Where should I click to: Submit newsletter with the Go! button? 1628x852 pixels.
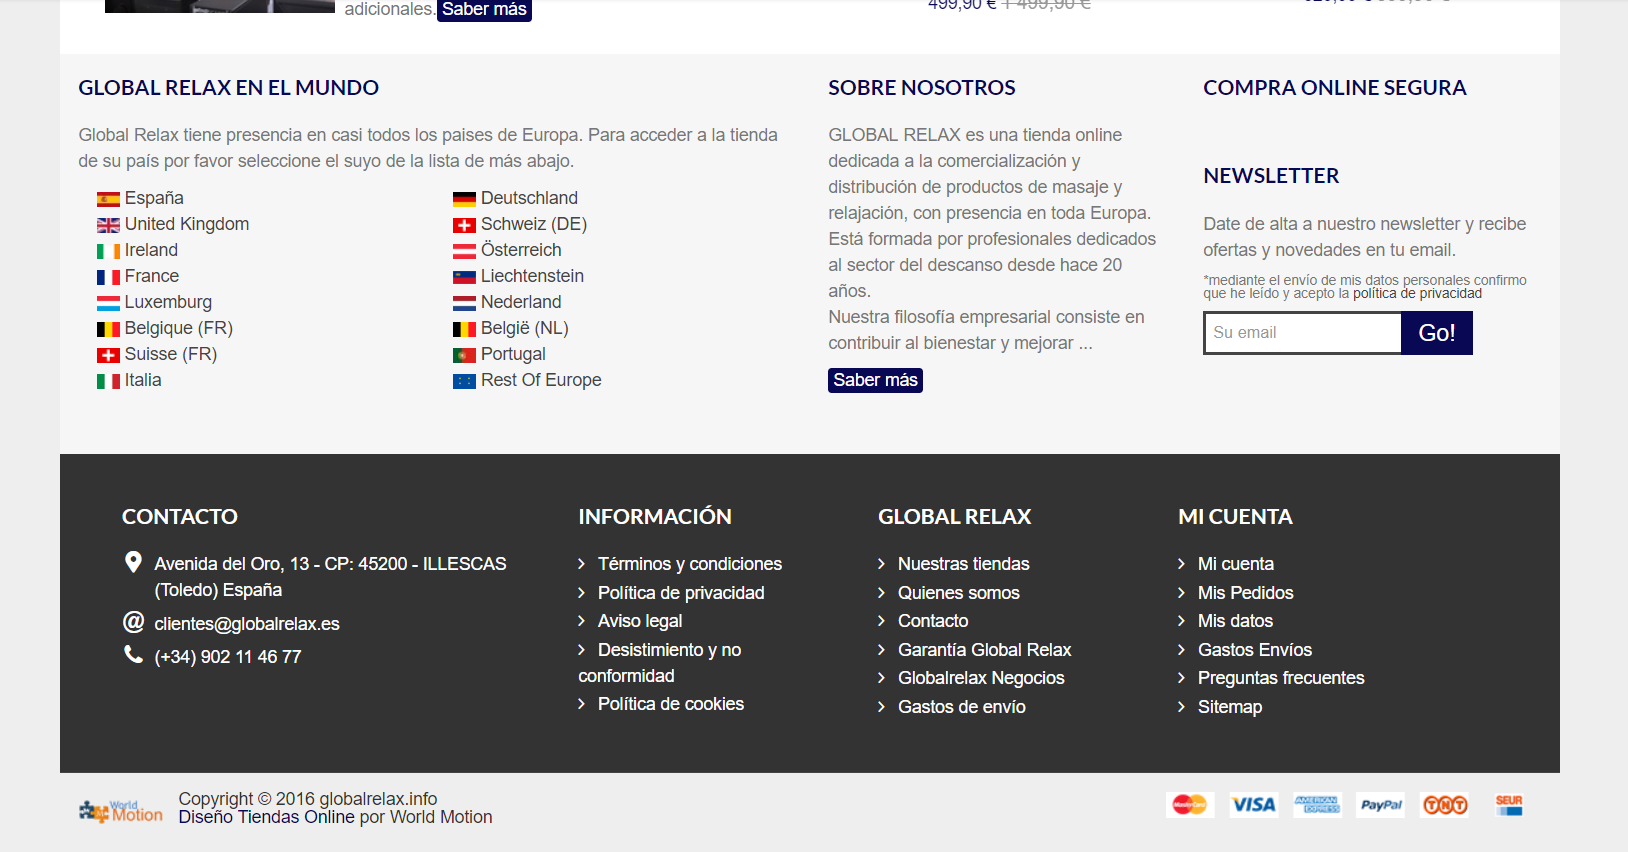coord(1437,333)
